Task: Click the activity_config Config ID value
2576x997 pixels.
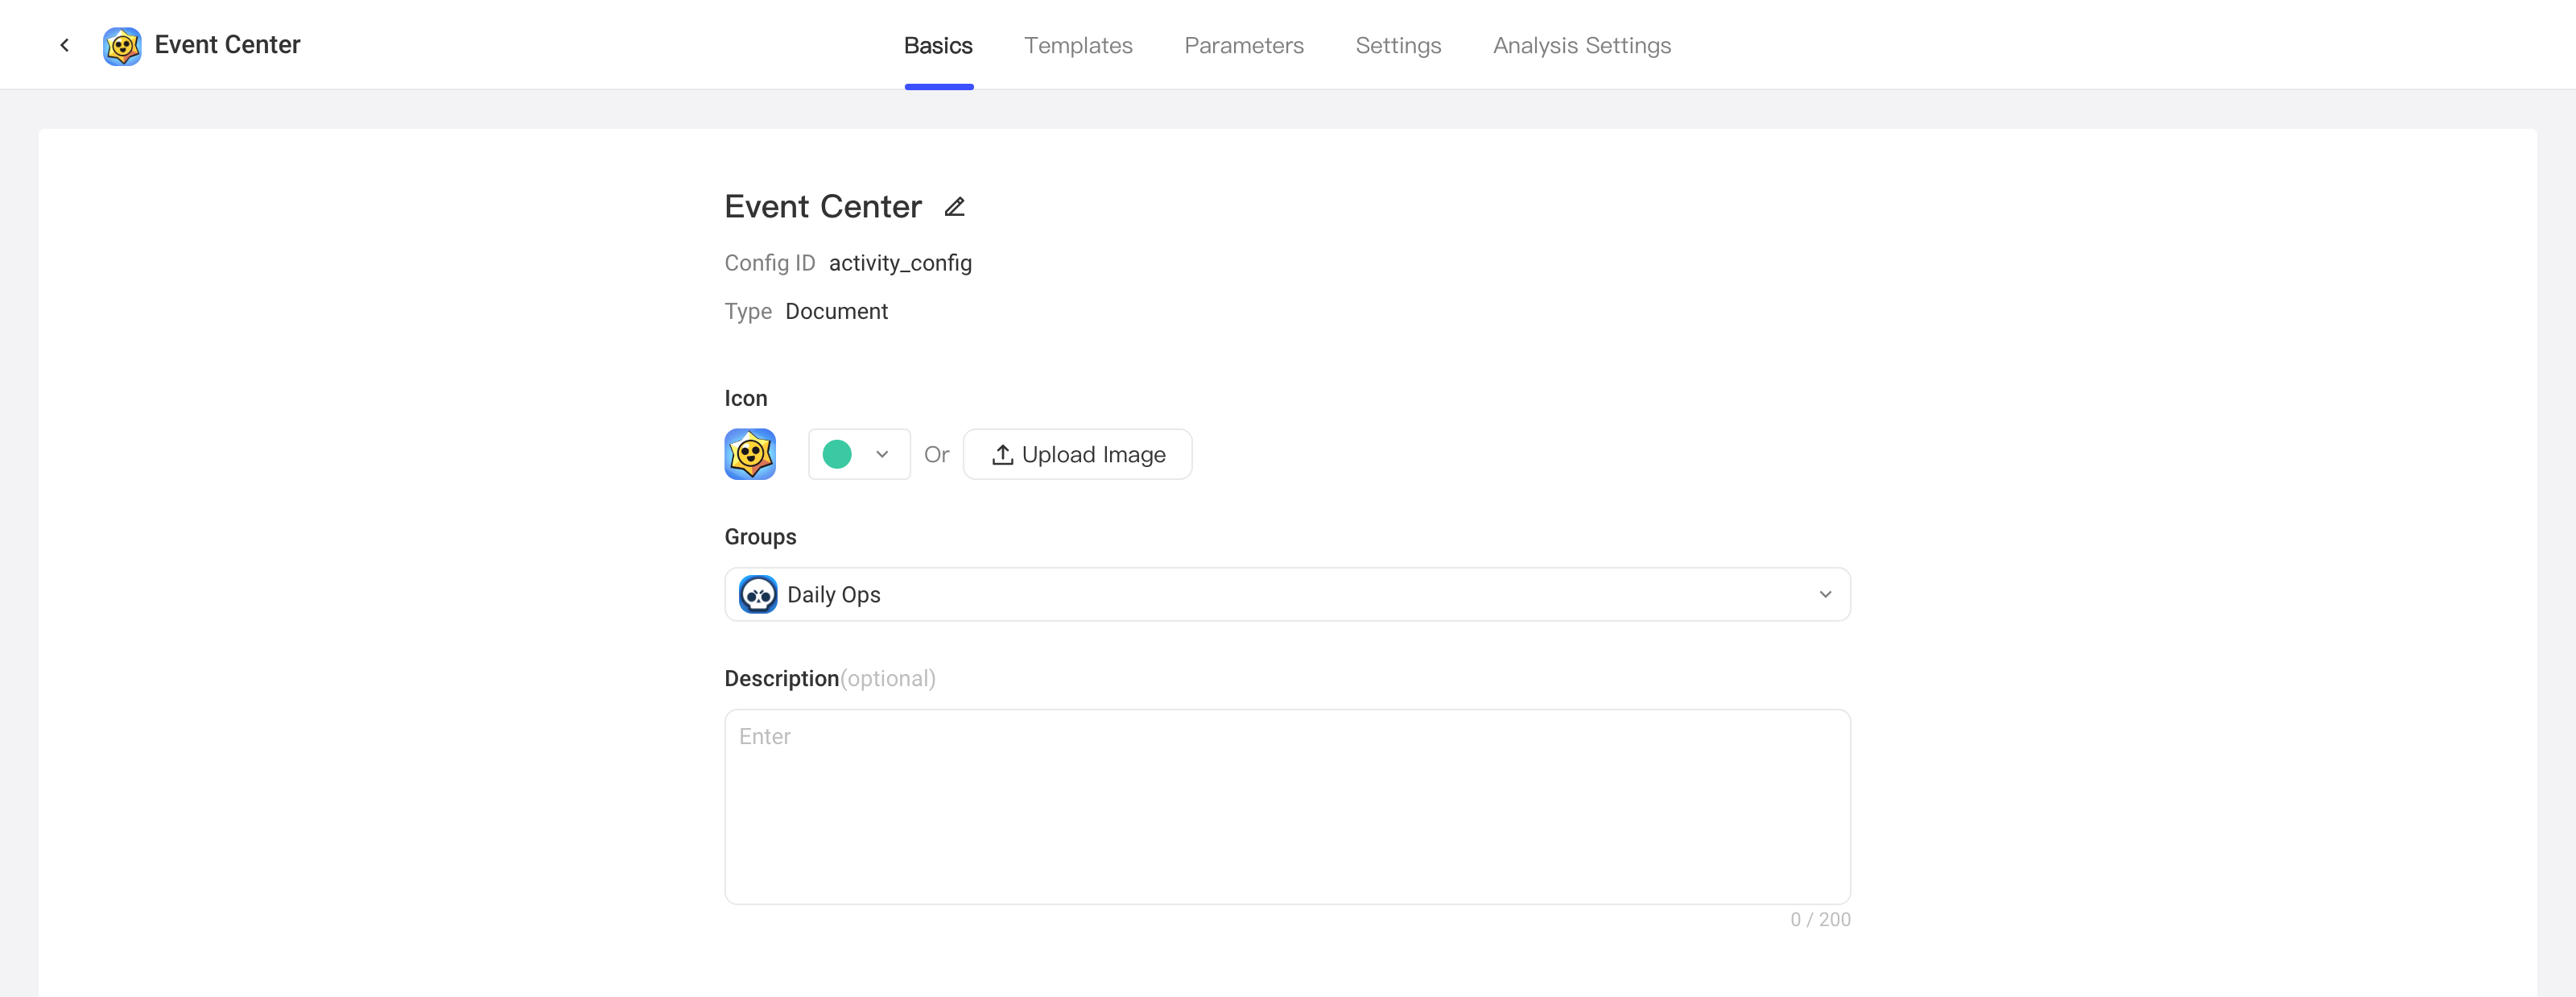Action: (900, 263)
